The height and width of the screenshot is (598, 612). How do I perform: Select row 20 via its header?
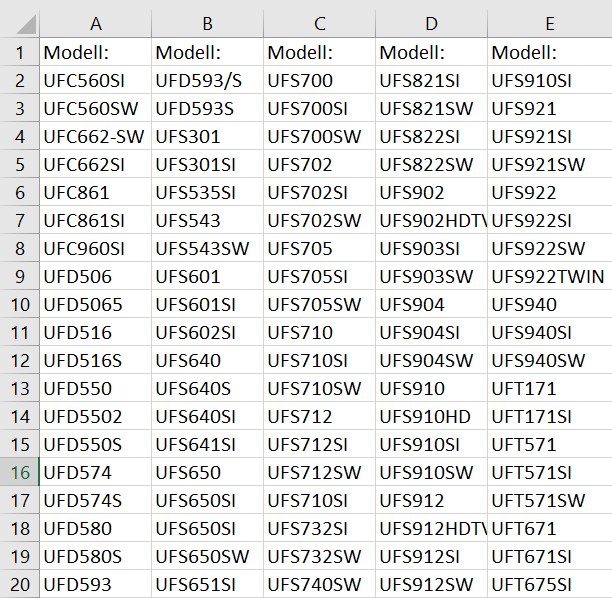click(19, 585)
